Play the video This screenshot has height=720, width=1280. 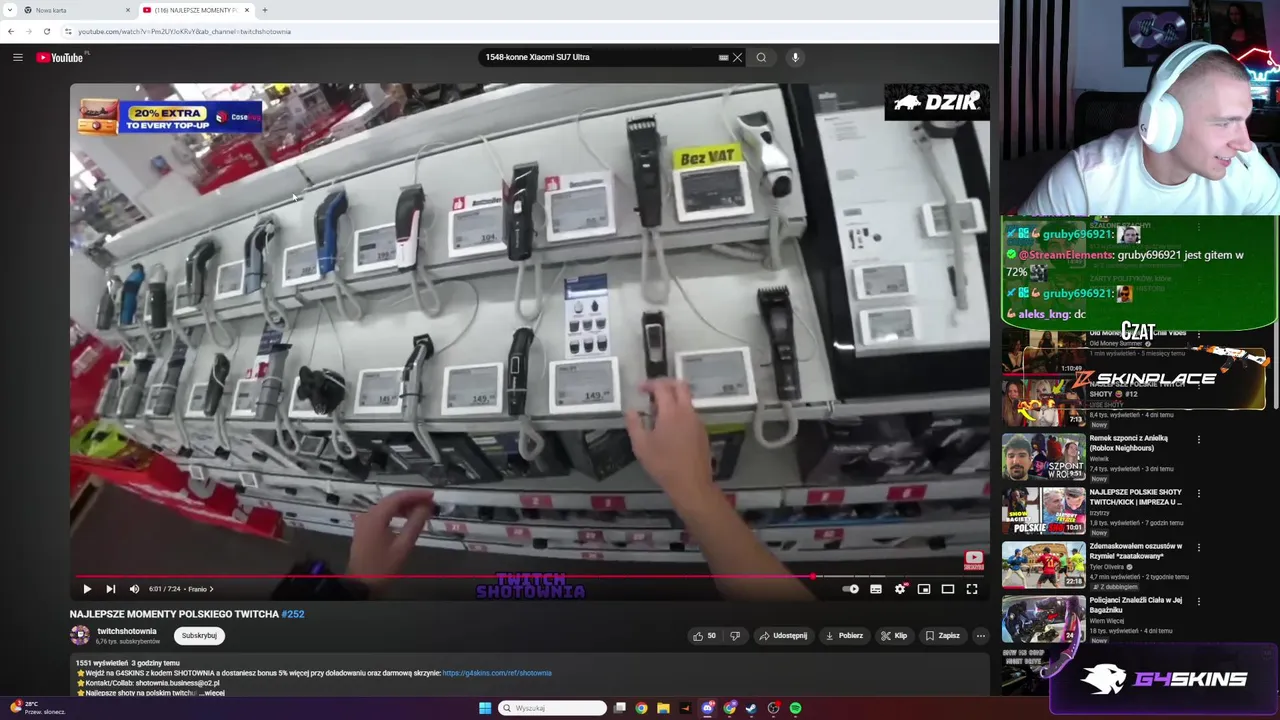coord(87,589)
